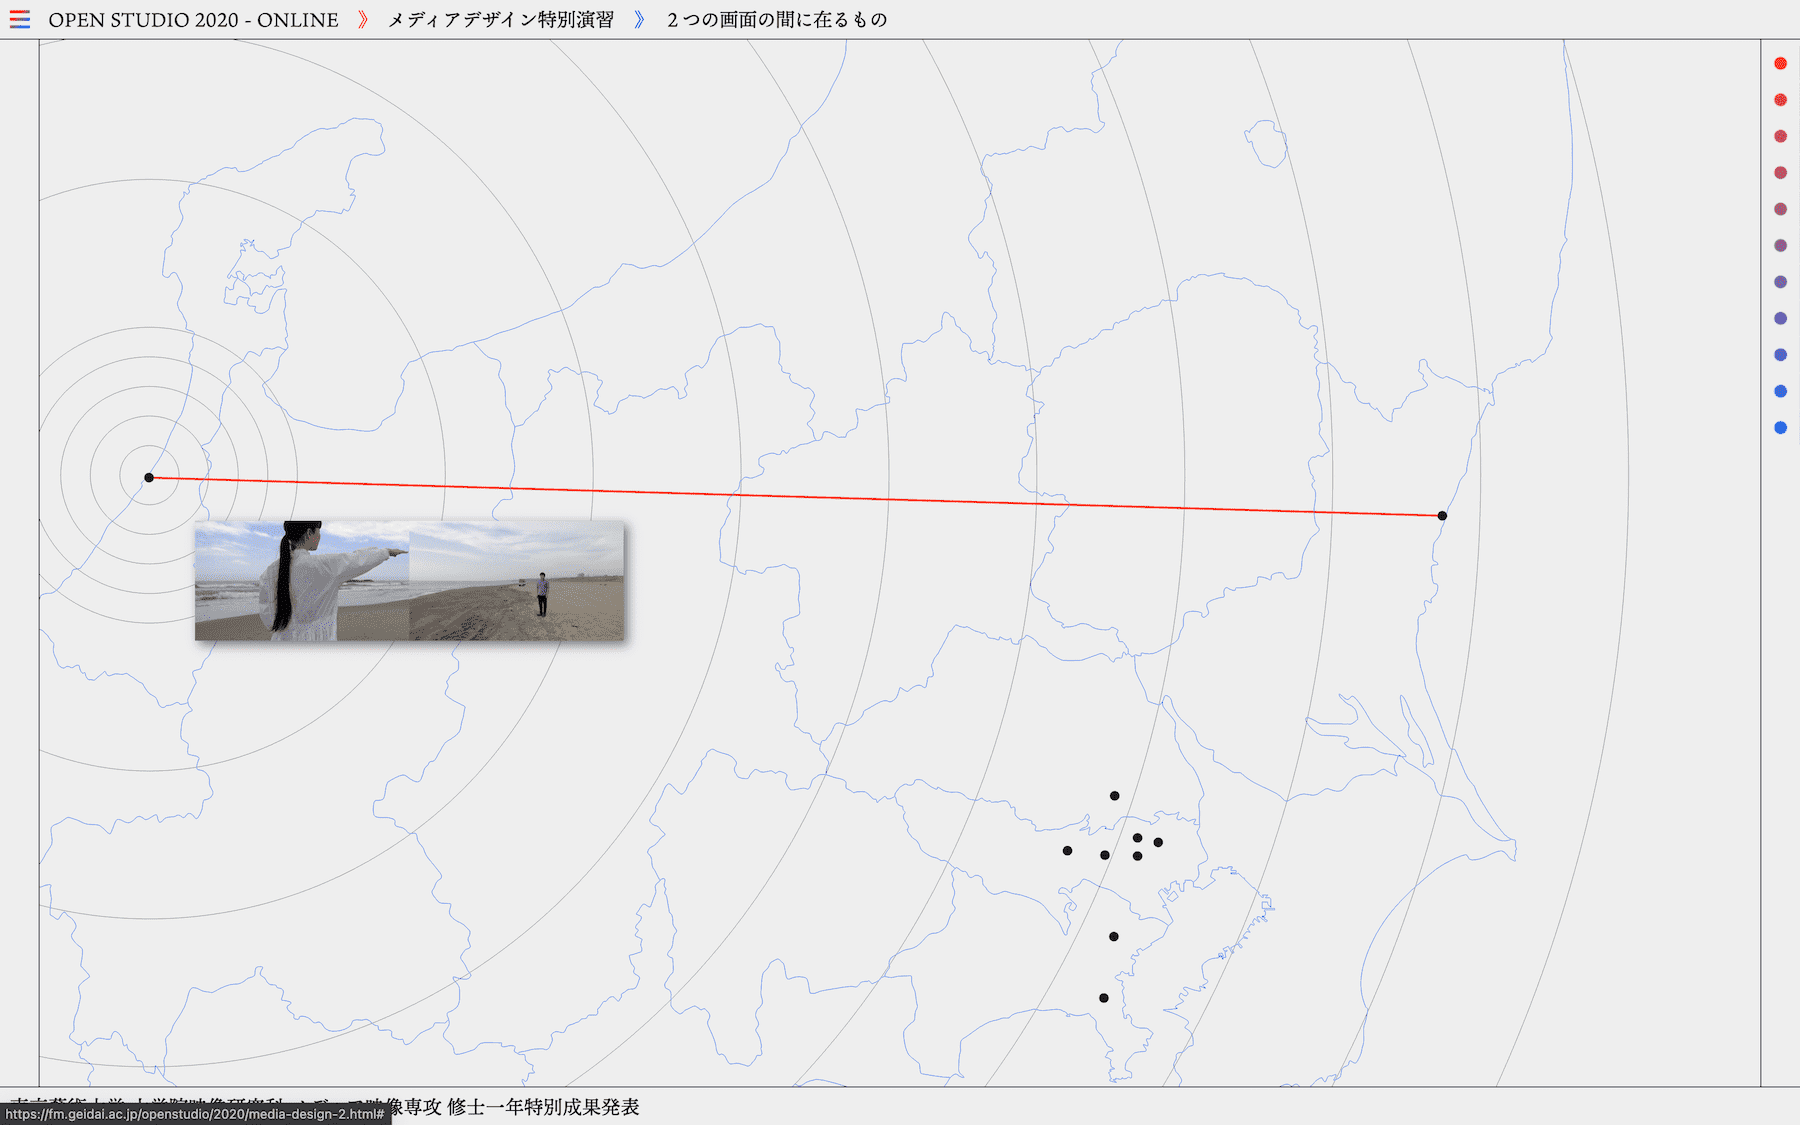Click the red double chevron separator
Screen dimensions: 1800x1125
tap(363, 20)
